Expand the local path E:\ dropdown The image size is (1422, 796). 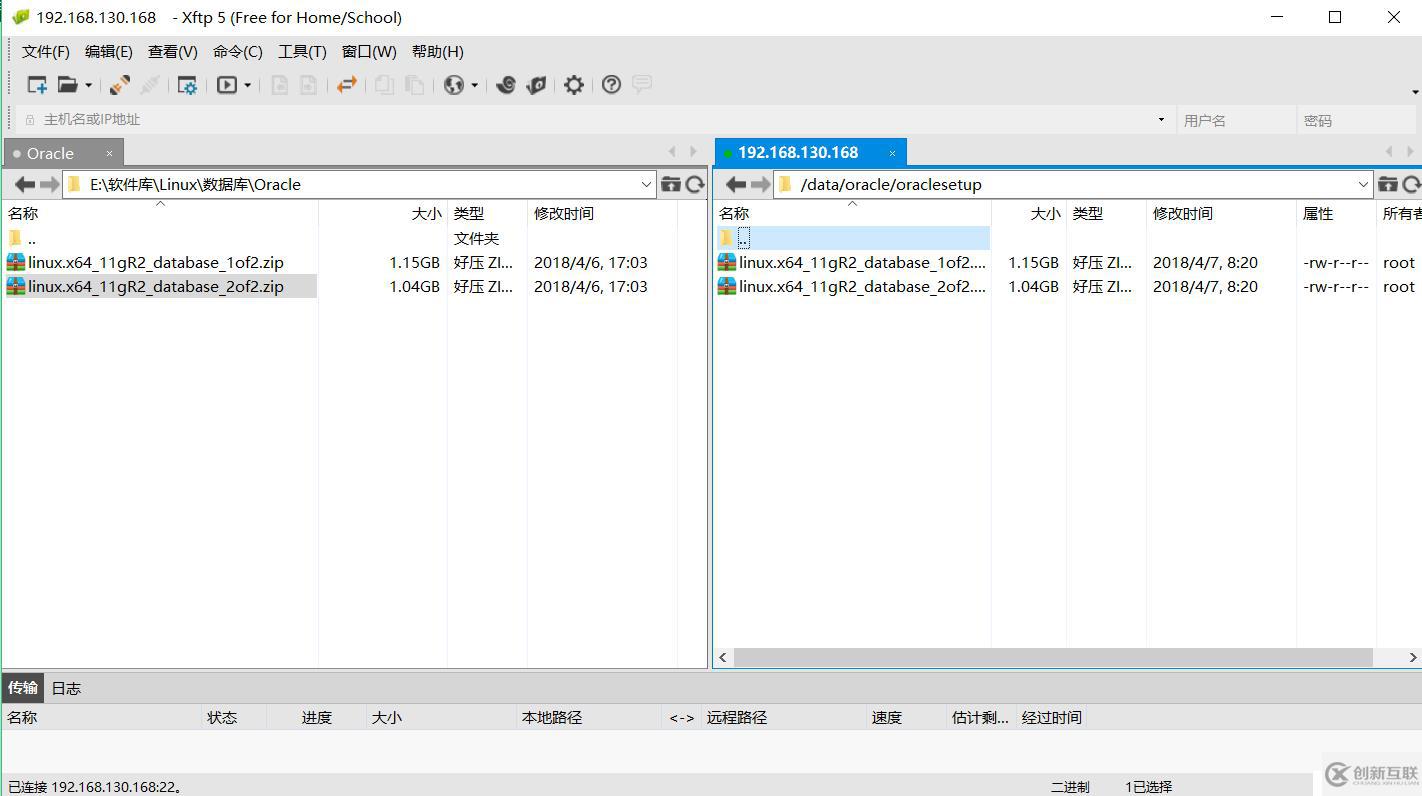coord(646,185)
